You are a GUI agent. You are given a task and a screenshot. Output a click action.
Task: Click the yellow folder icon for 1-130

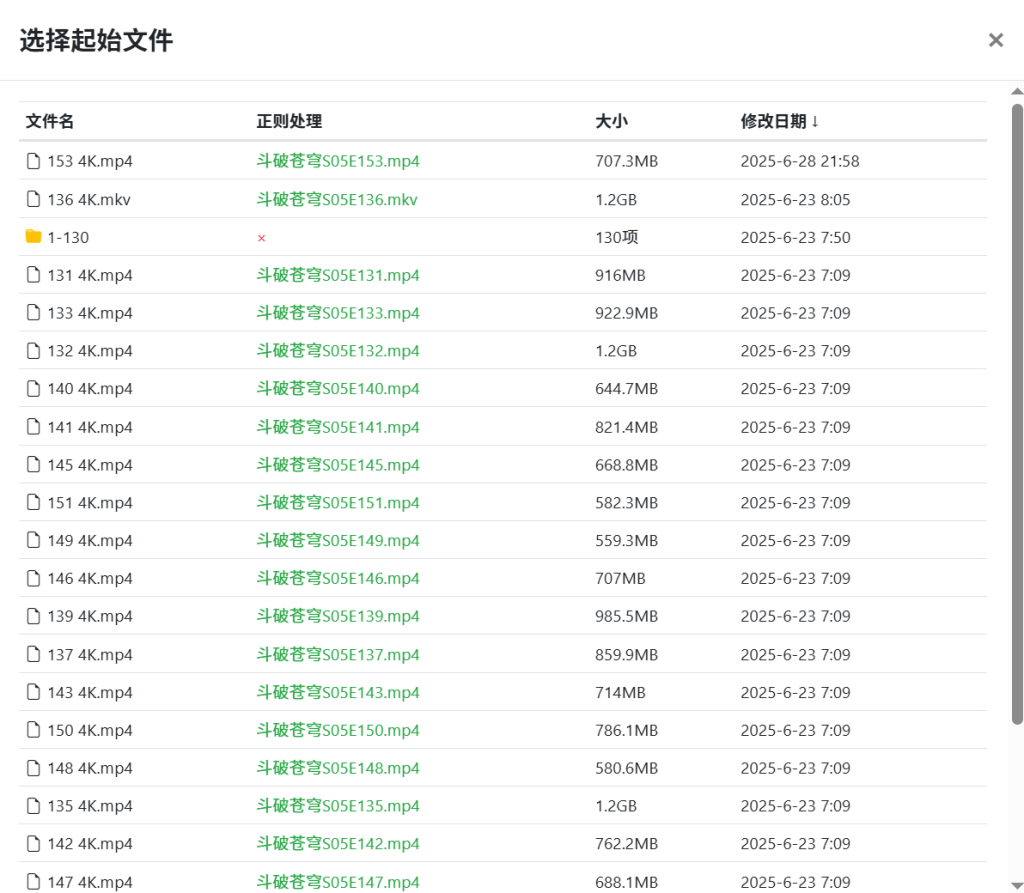coord(33,236)
